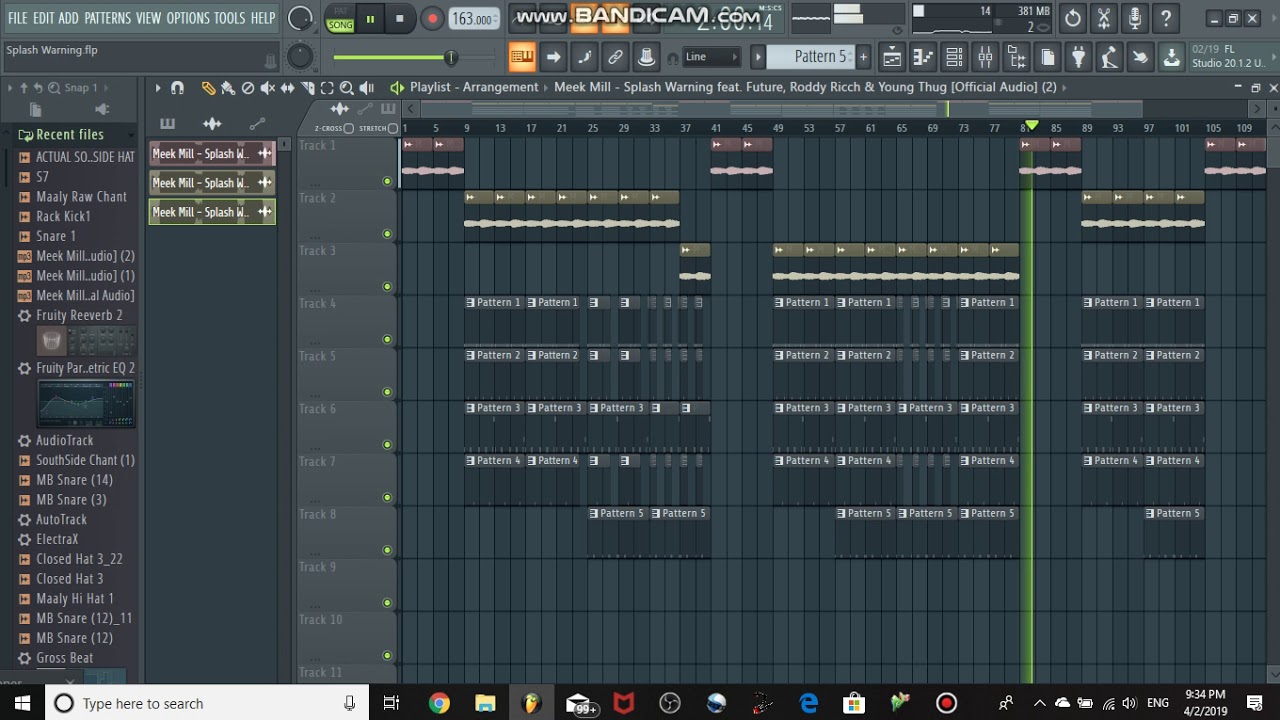Toggle typing keyboard to piano button
The width and height of the screenshot is (1280, 720).
(x=522, y=57)
